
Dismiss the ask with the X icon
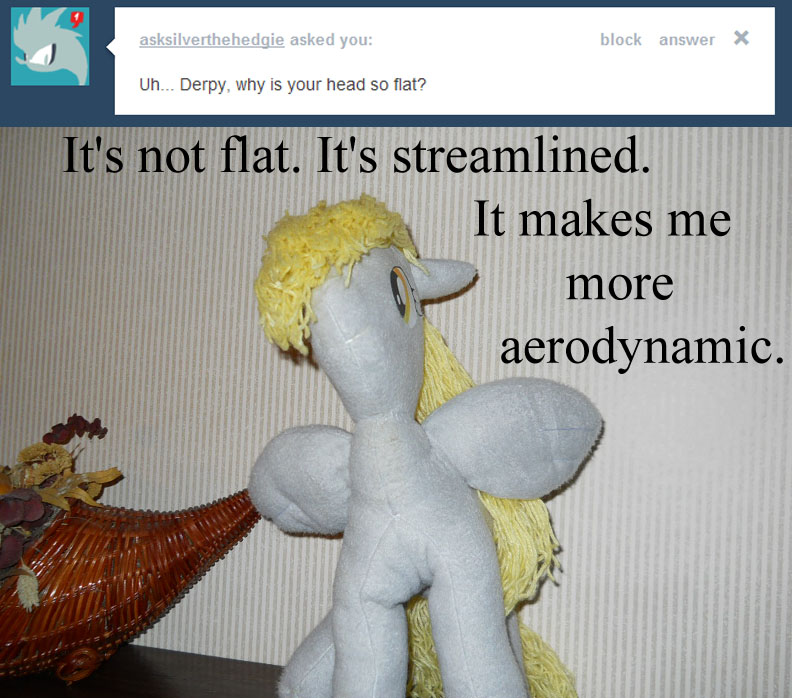(x=741, y=38)
